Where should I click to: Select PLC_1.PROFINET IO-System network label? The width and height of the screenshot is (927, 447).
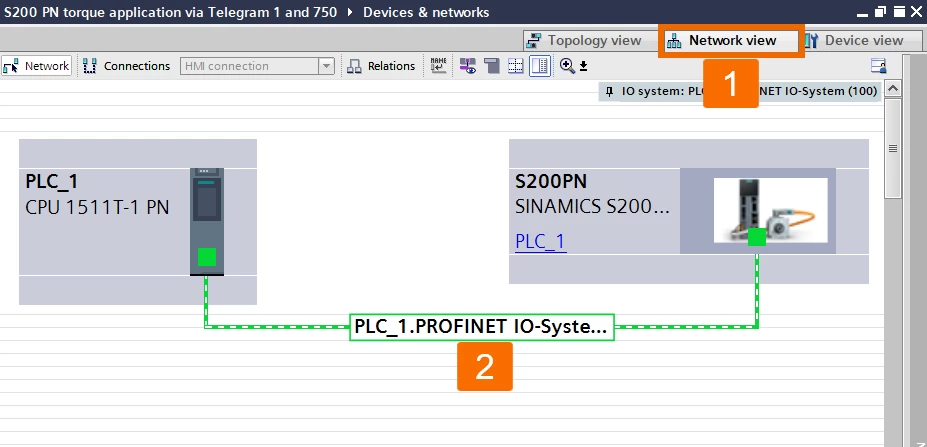click(x=482, y=327)
